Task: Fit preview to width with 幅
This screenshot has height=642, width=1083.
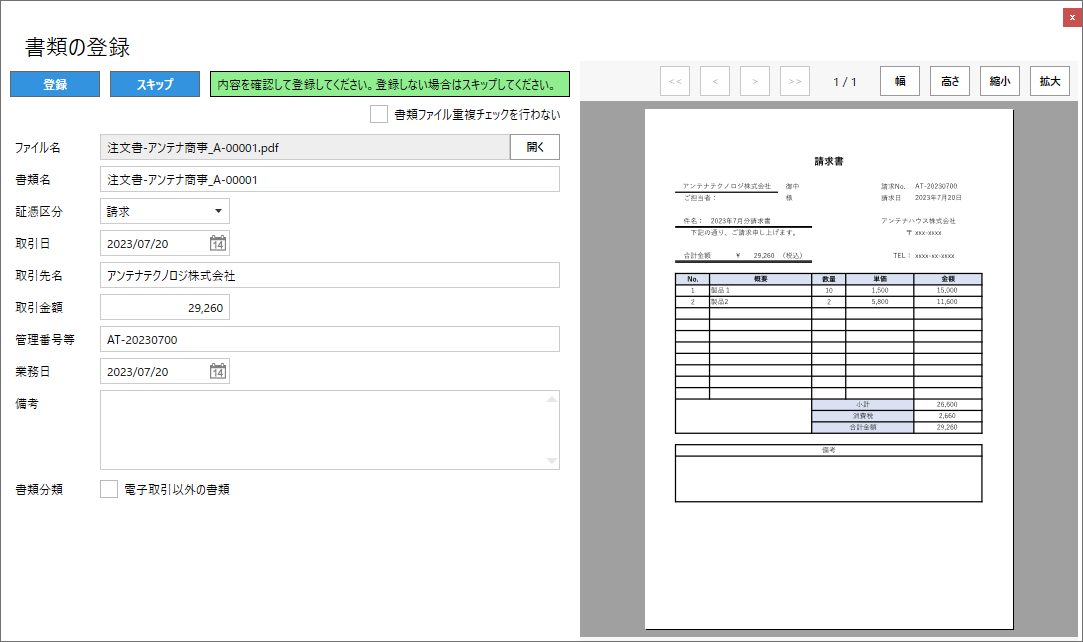Action: pos(900,82)
